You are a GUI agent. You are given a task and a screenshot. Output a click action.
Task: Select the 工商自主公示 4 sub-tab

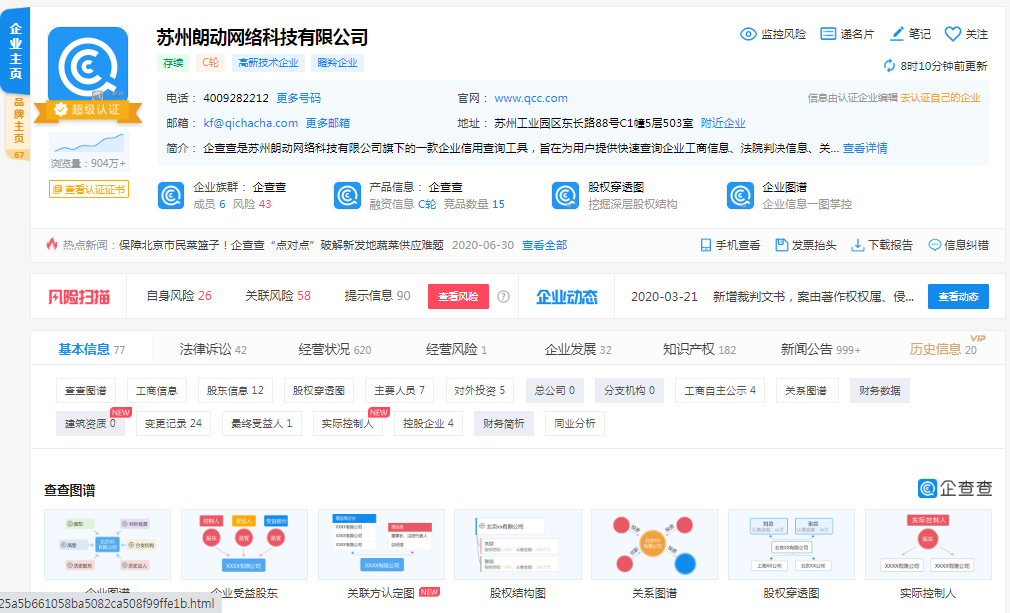click(x=720, y=391)
